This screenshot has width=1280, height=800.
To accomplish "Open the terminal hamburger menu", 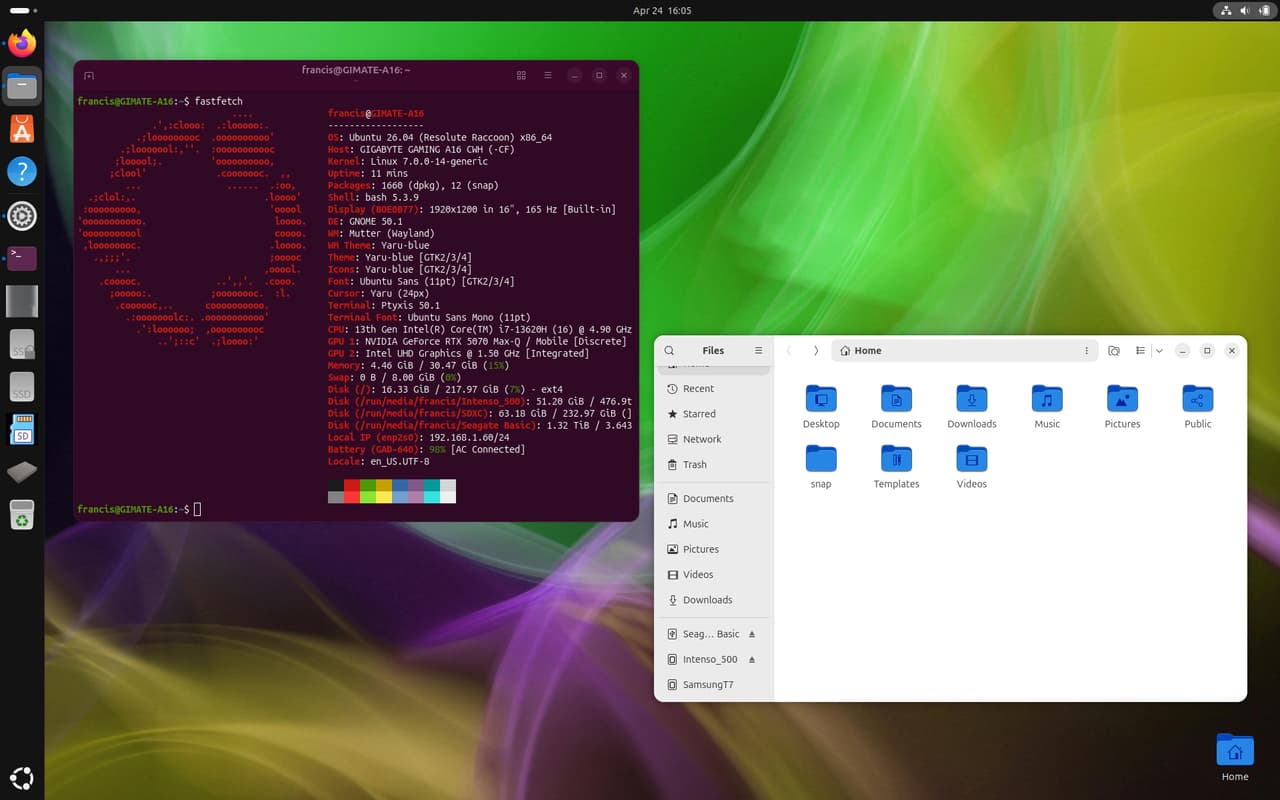I will (x=548, y=76).
